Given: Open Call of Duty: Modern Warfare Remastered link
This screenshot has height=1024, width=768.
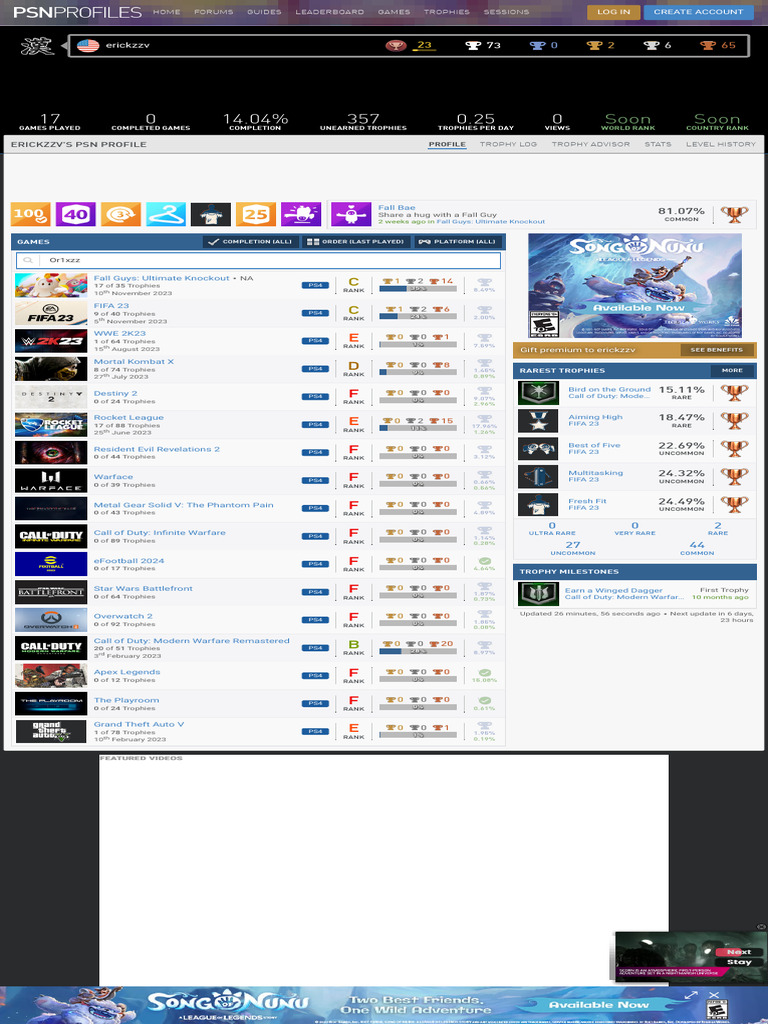Looking at the screenshot, I should (x=191, y=641).
